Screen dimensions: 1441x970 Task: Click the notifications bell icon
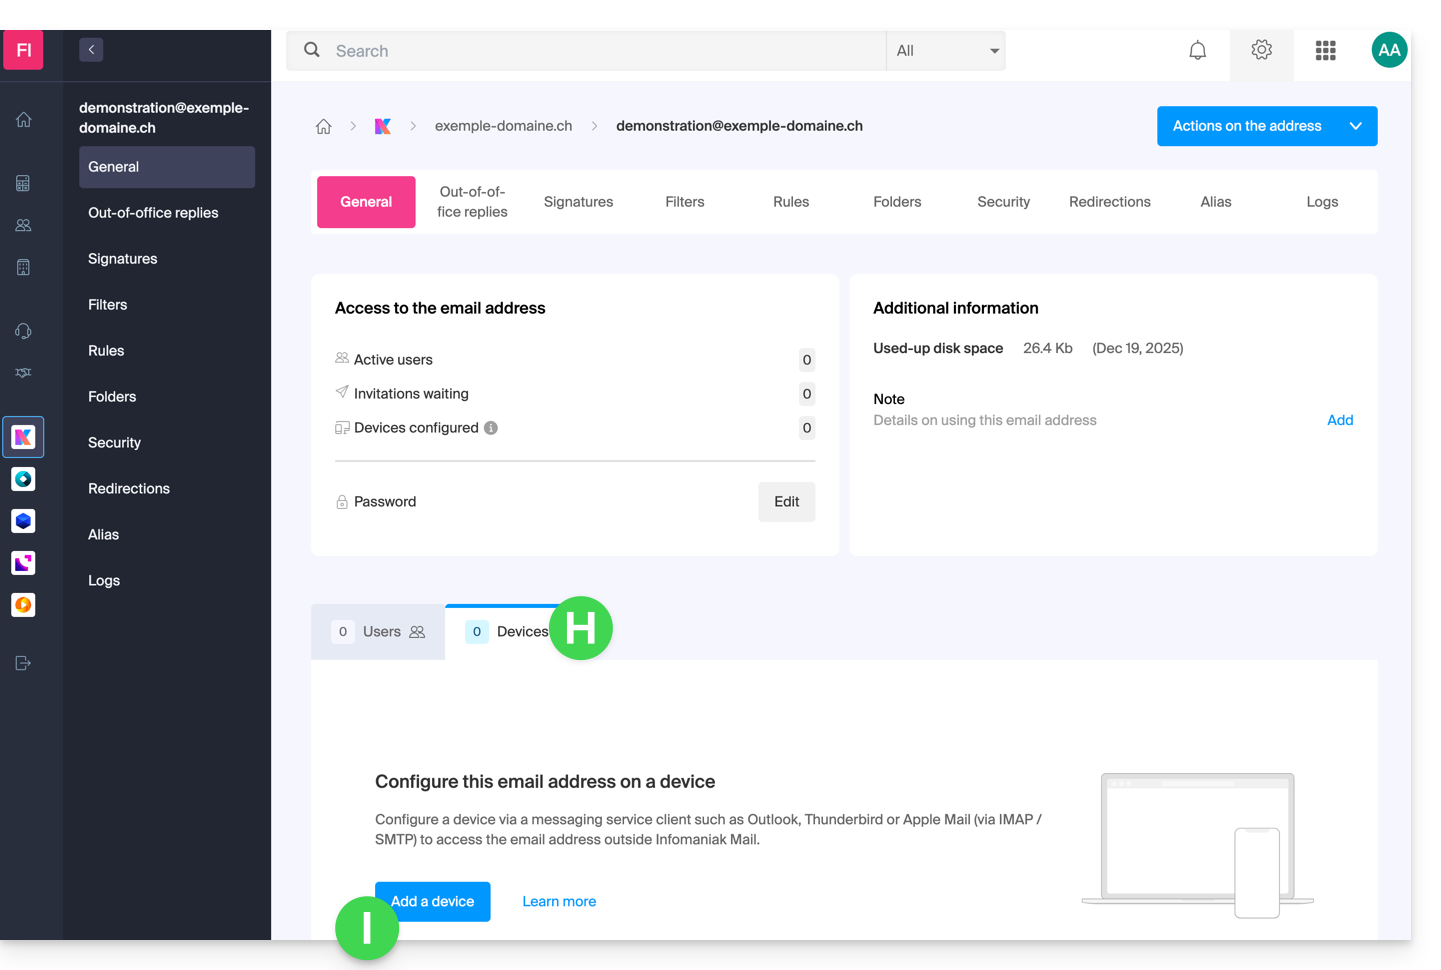coord(1197,51)
